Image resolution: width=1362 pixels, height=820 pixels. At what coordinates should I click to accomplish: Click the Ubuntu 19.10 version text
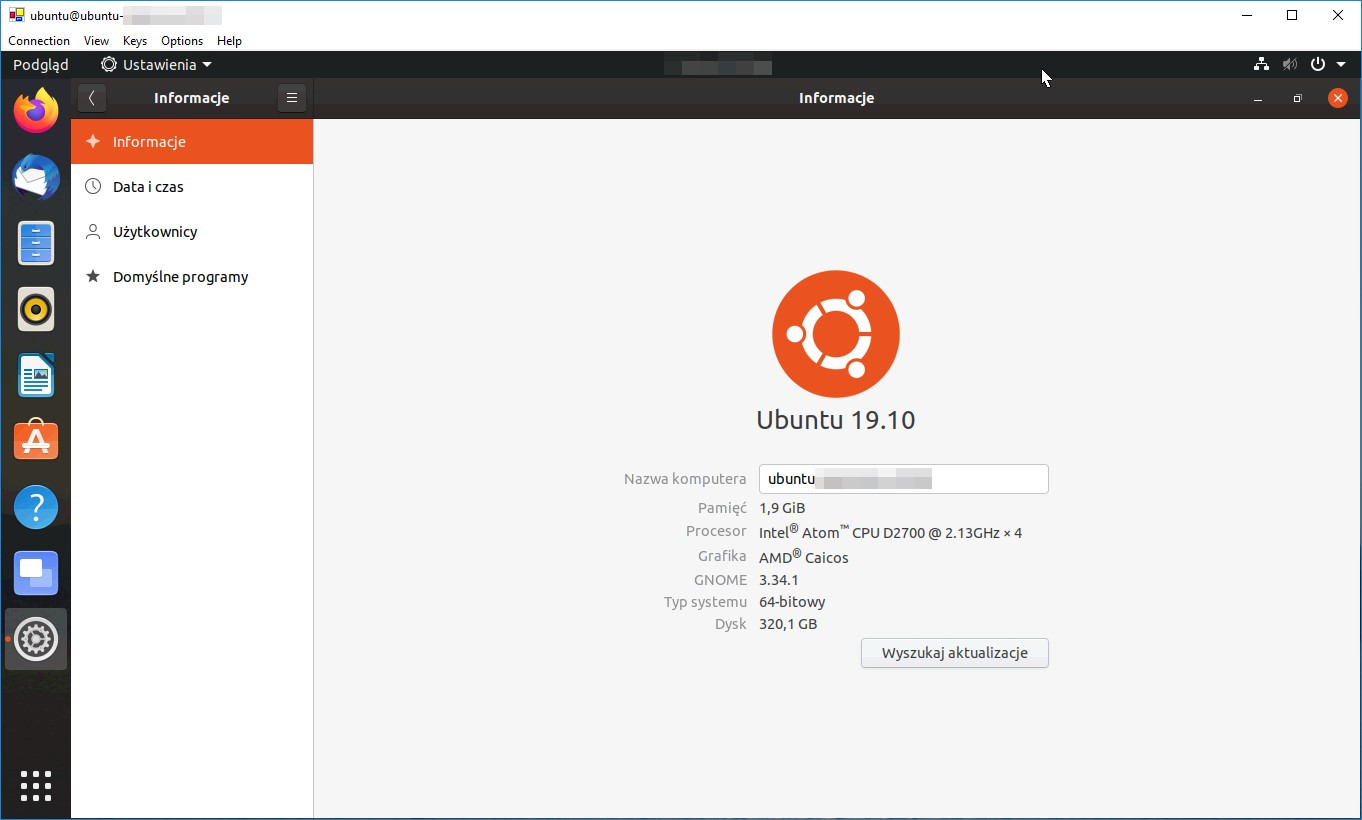pos(836,420)
